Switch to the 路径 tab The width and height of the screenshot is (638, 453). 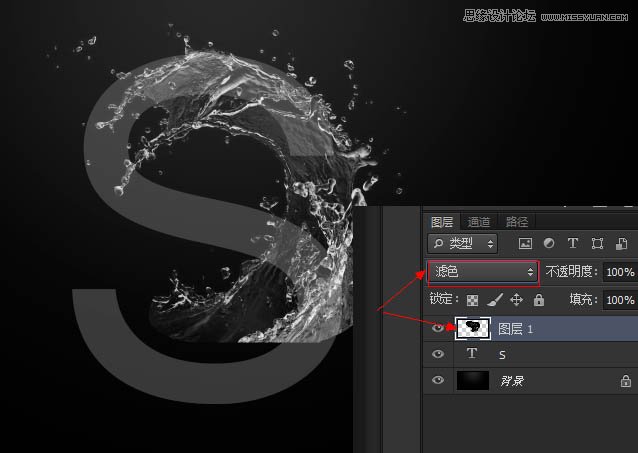click(517, 222)
